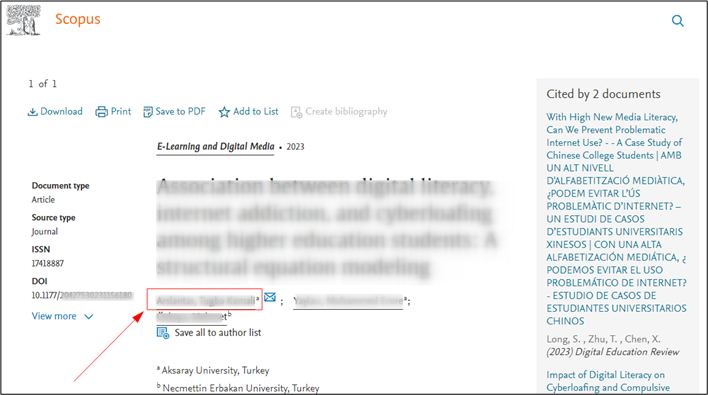Click the Download tray icon

coord(33,112)
